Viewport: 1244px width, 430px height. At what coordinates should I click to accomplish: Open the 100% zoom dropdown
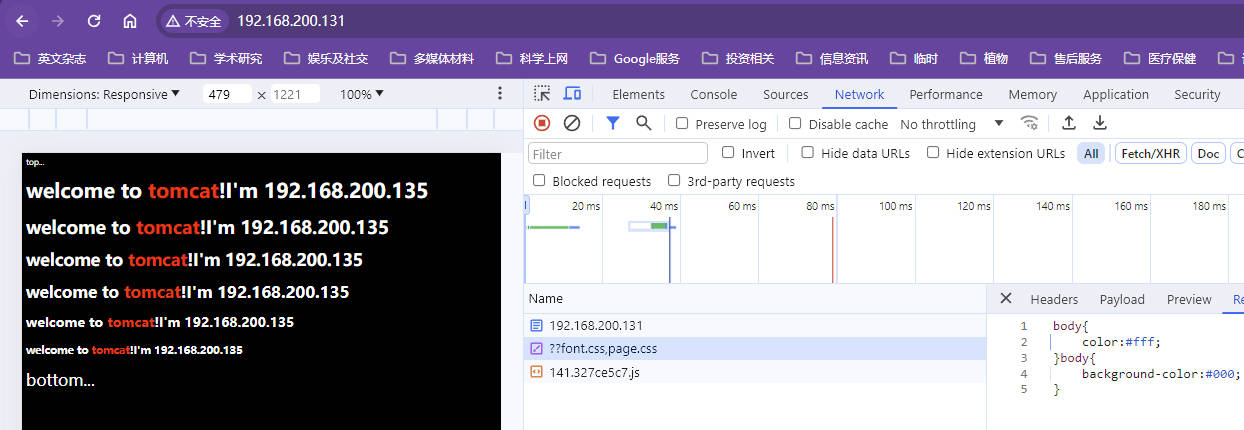click(x=362, y=94)
